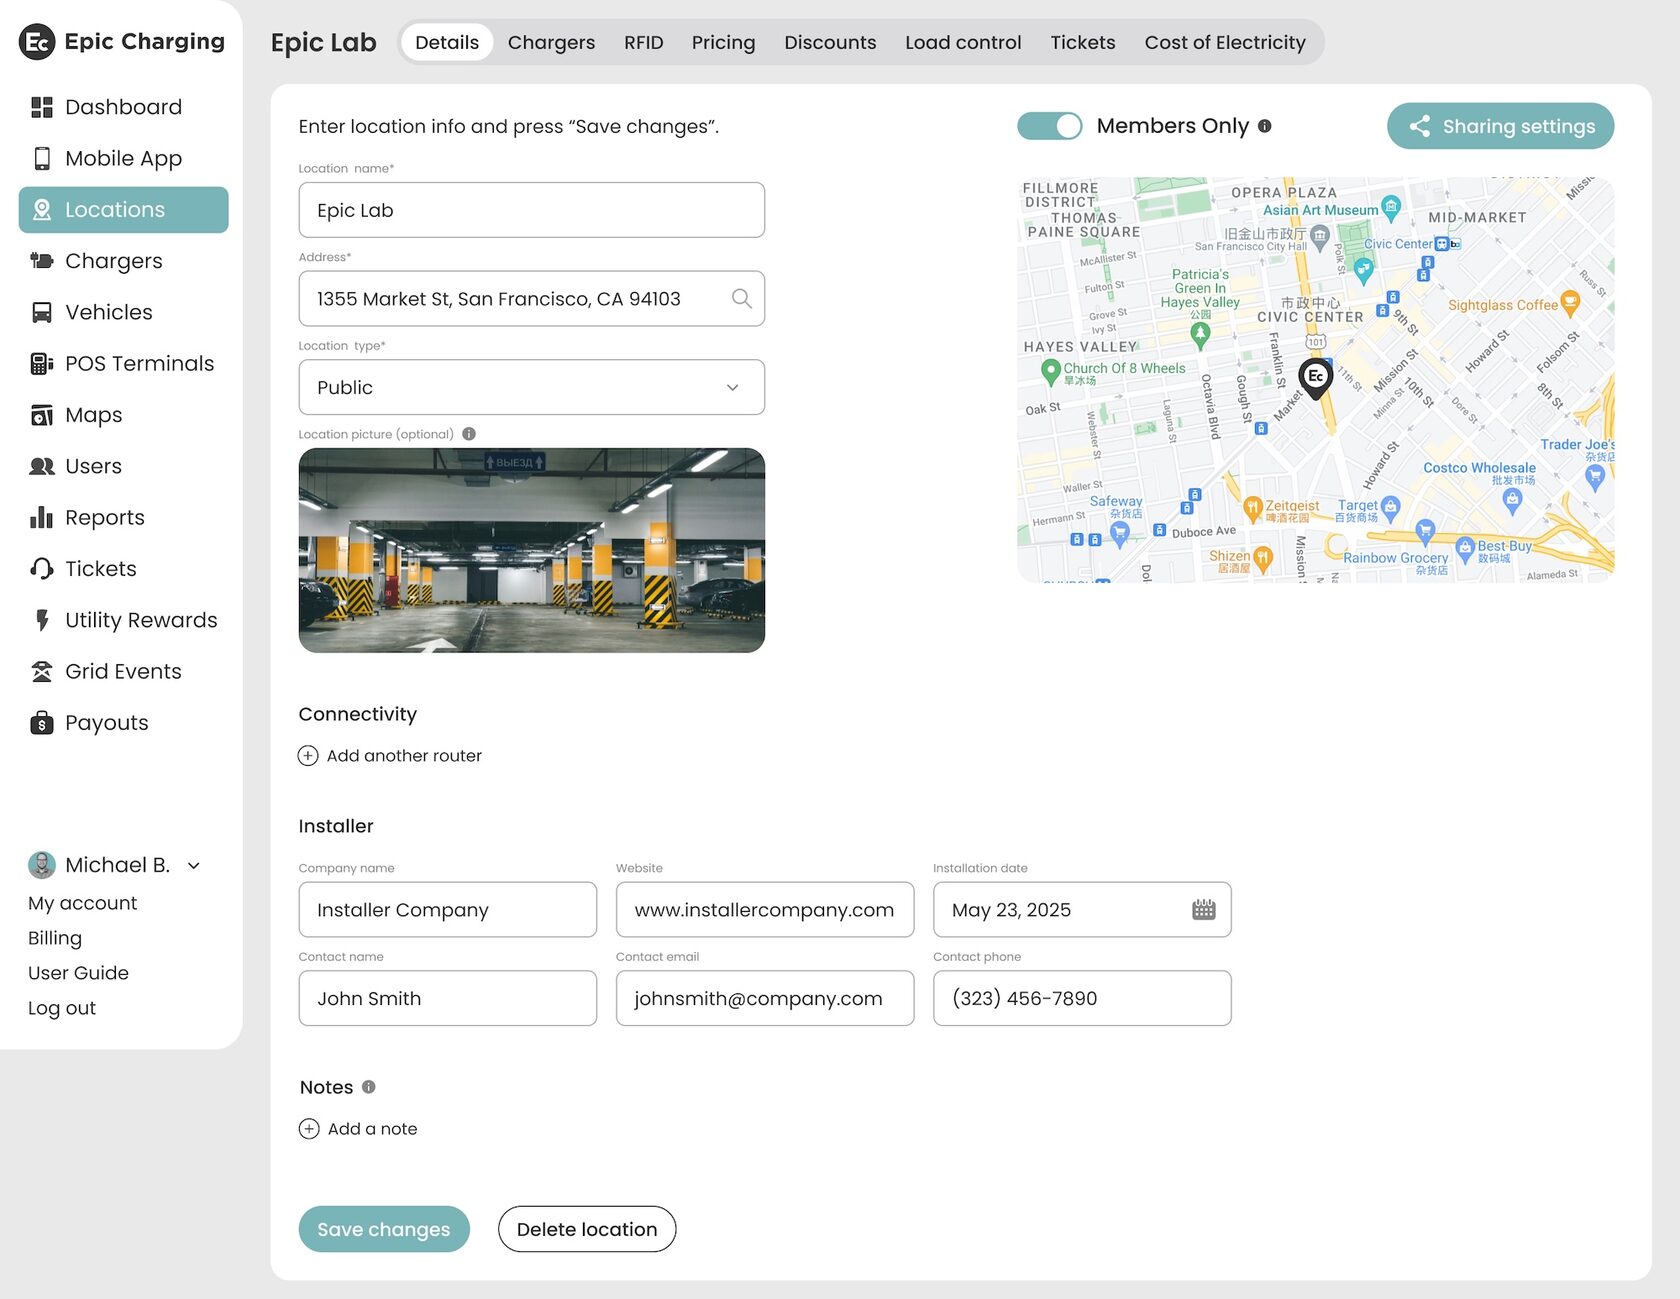The height and width of the screenshot is (1299, 1680).
Task: Expand Add another router option
Action: tap(390, 756)
